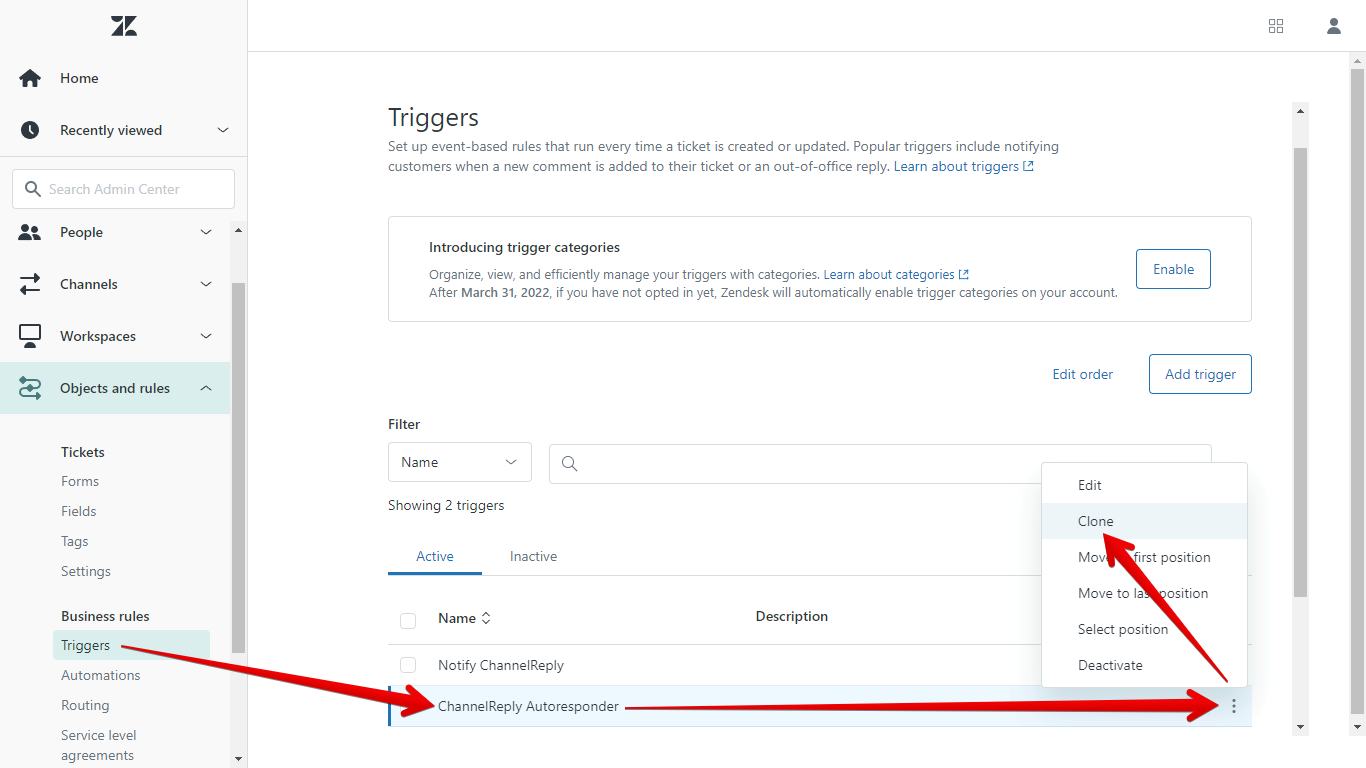
Task: Open Service level agreements item
Action: (x=99, y=745)
